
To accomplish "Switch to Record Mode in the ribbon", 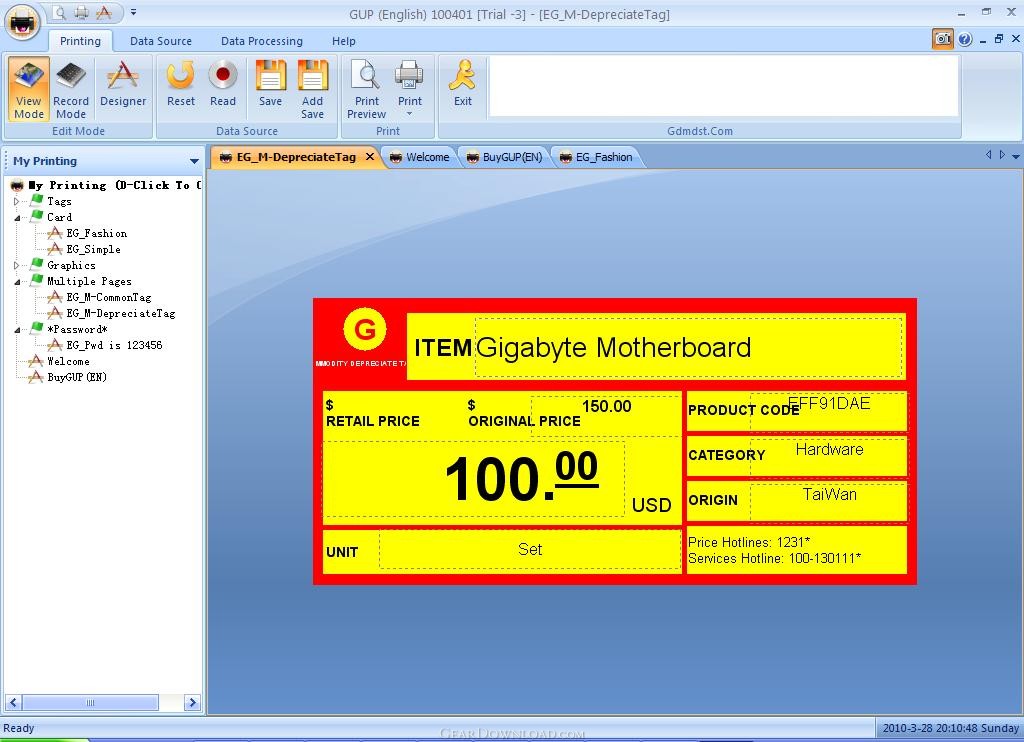I will (71, 89).
